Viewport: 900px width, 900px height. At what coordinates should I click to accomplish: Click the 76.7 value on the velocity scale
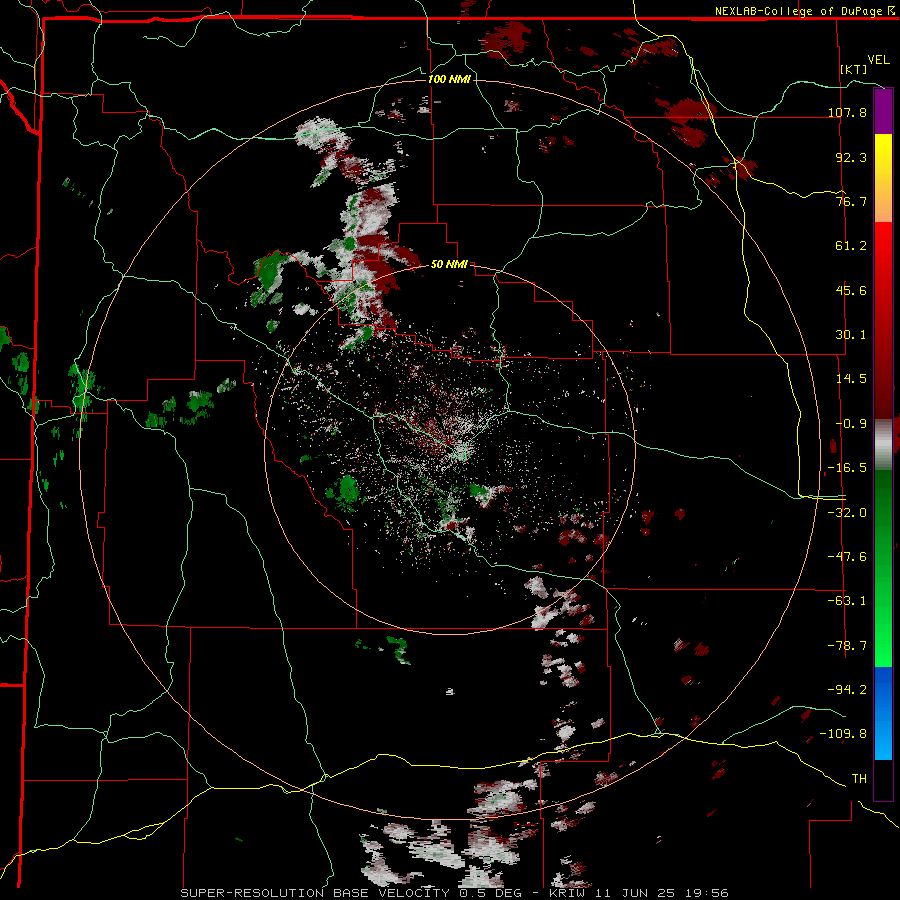(x=851, y=201)
